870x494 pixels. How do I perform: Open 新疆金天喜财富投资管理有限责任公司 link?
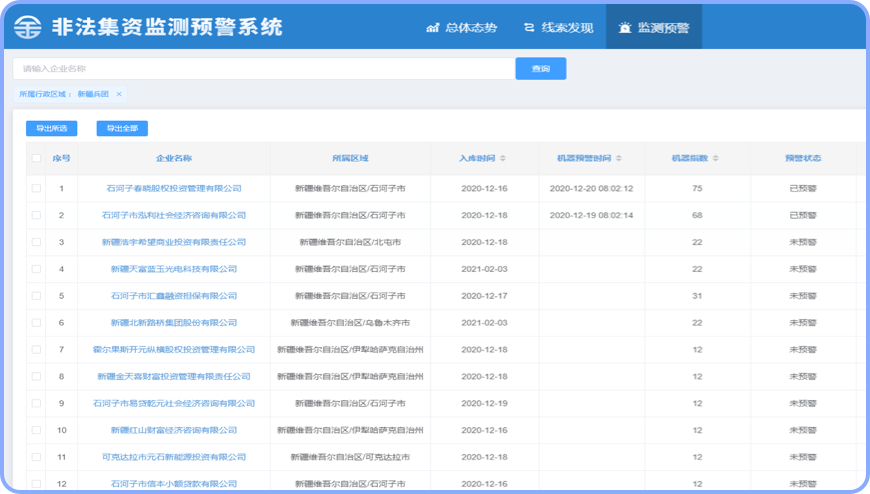pos(174,376)
